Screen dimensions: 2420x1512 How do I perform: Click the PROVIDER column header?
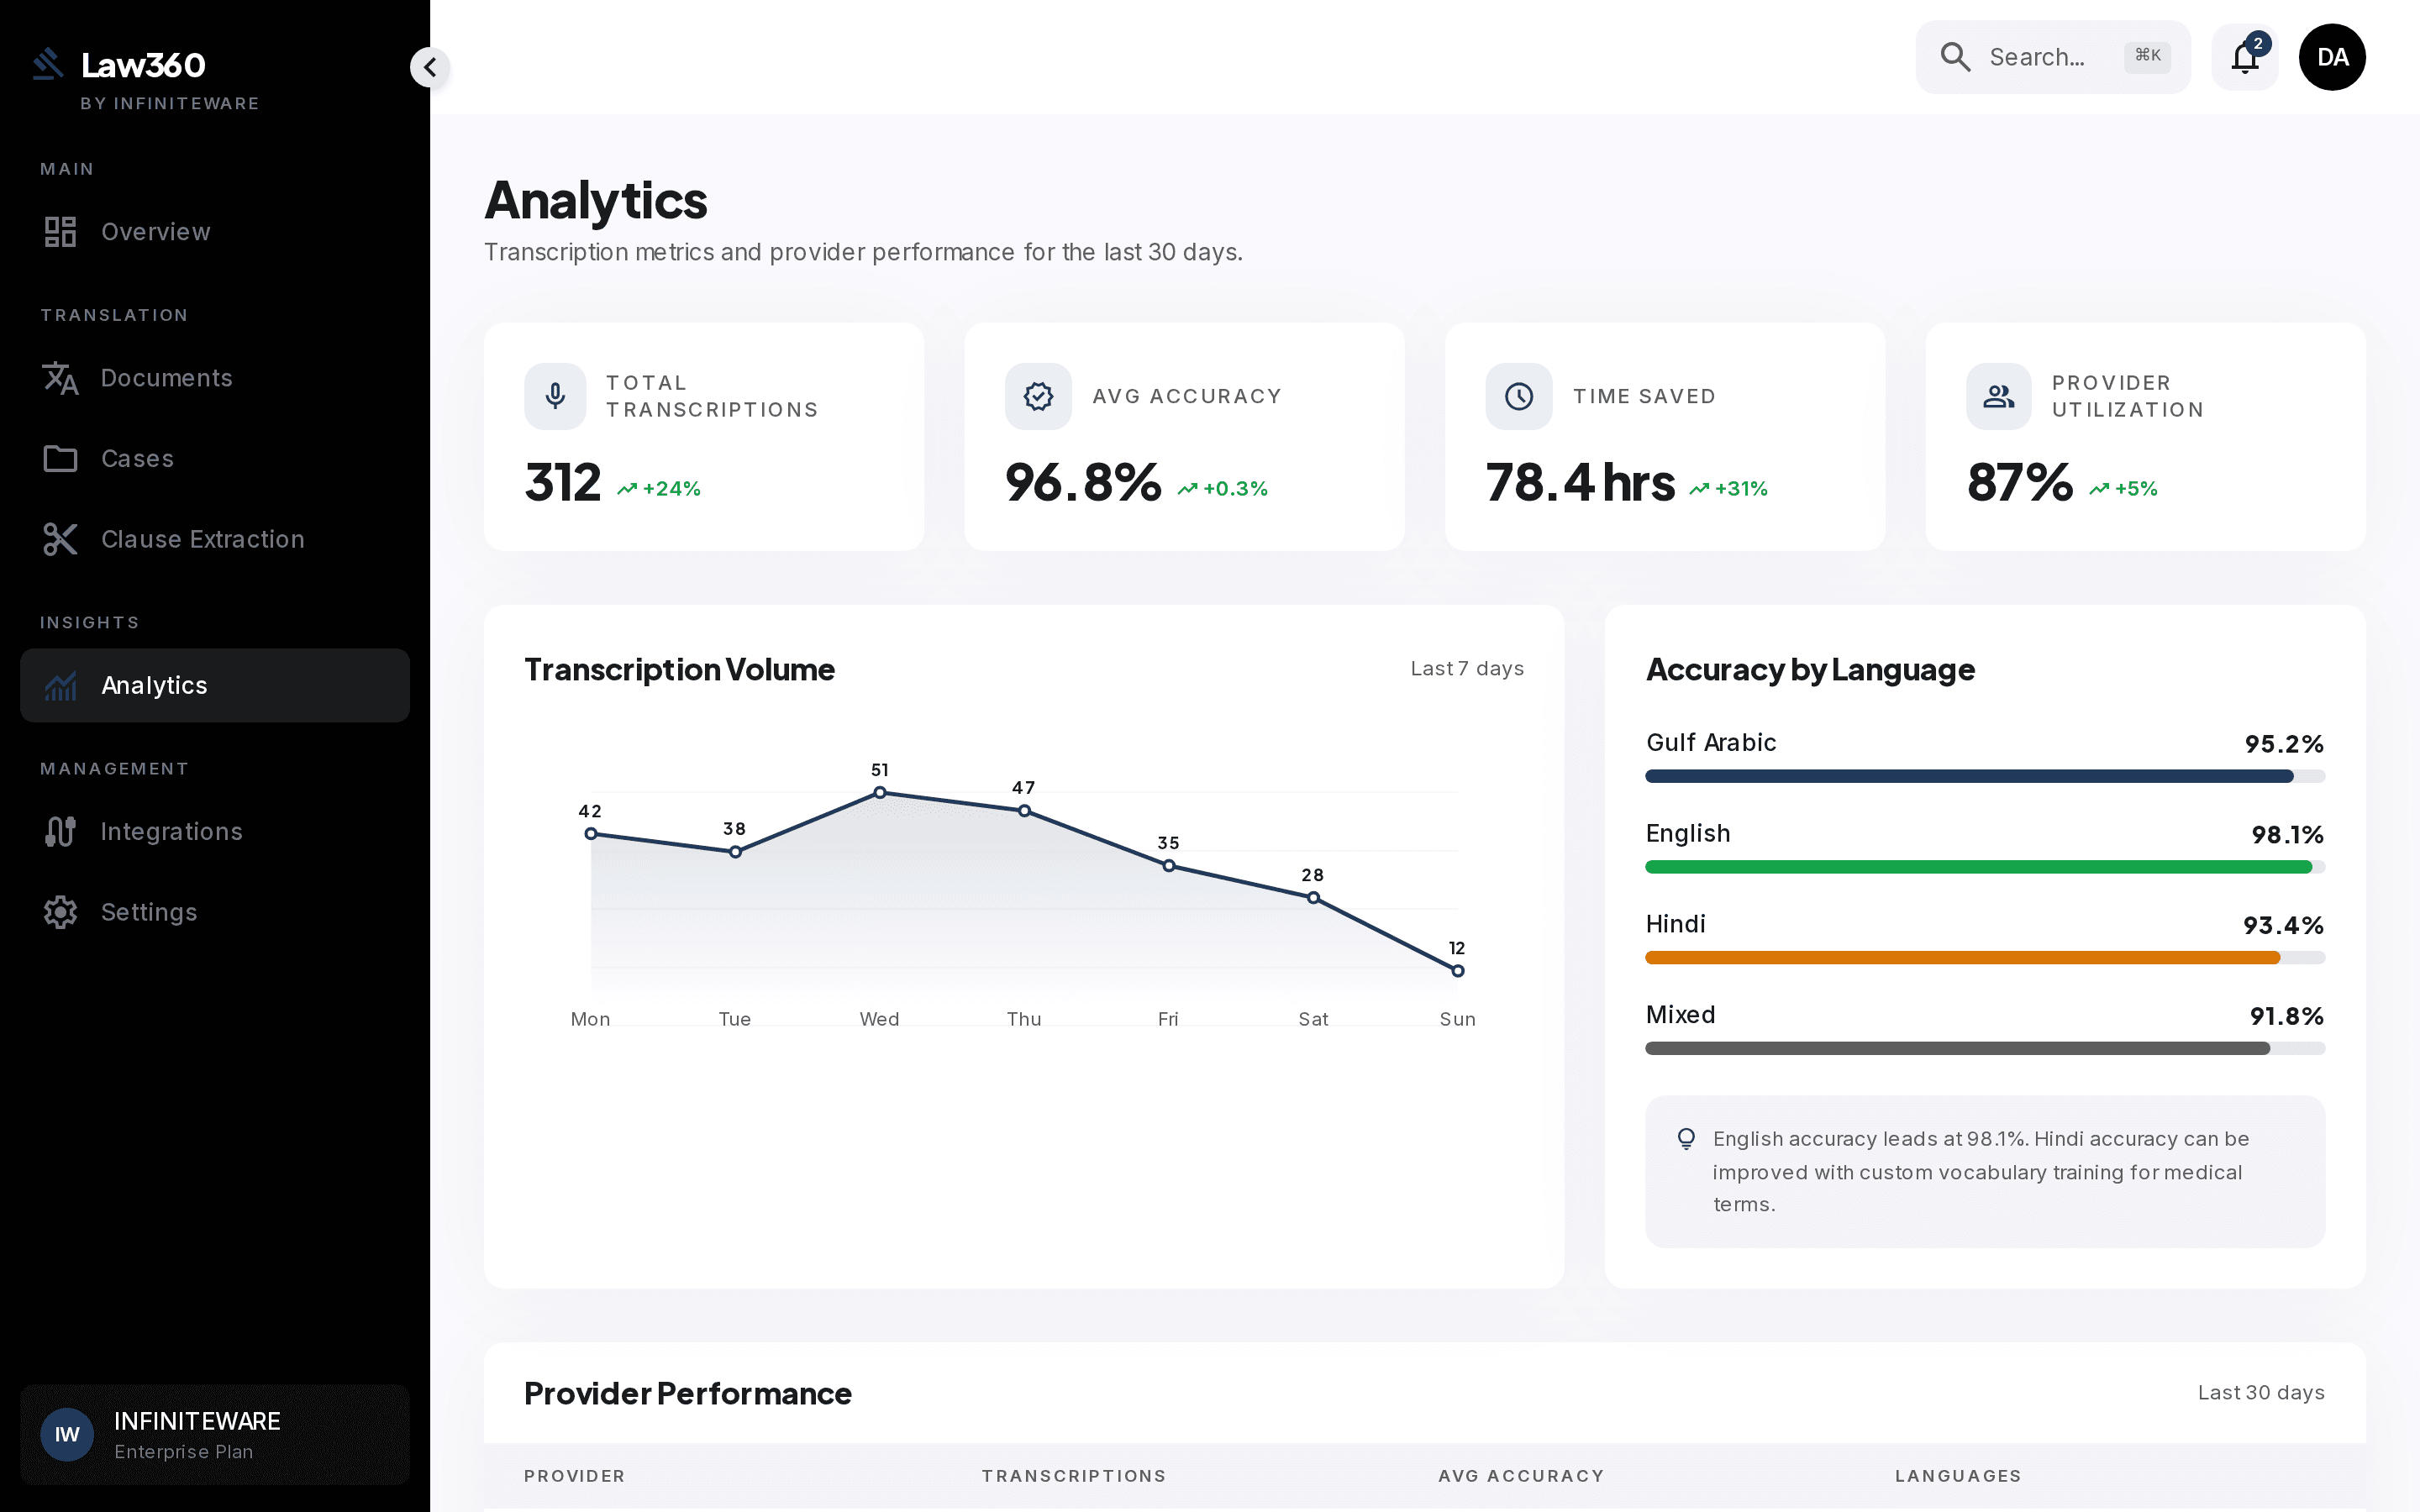574,1476
